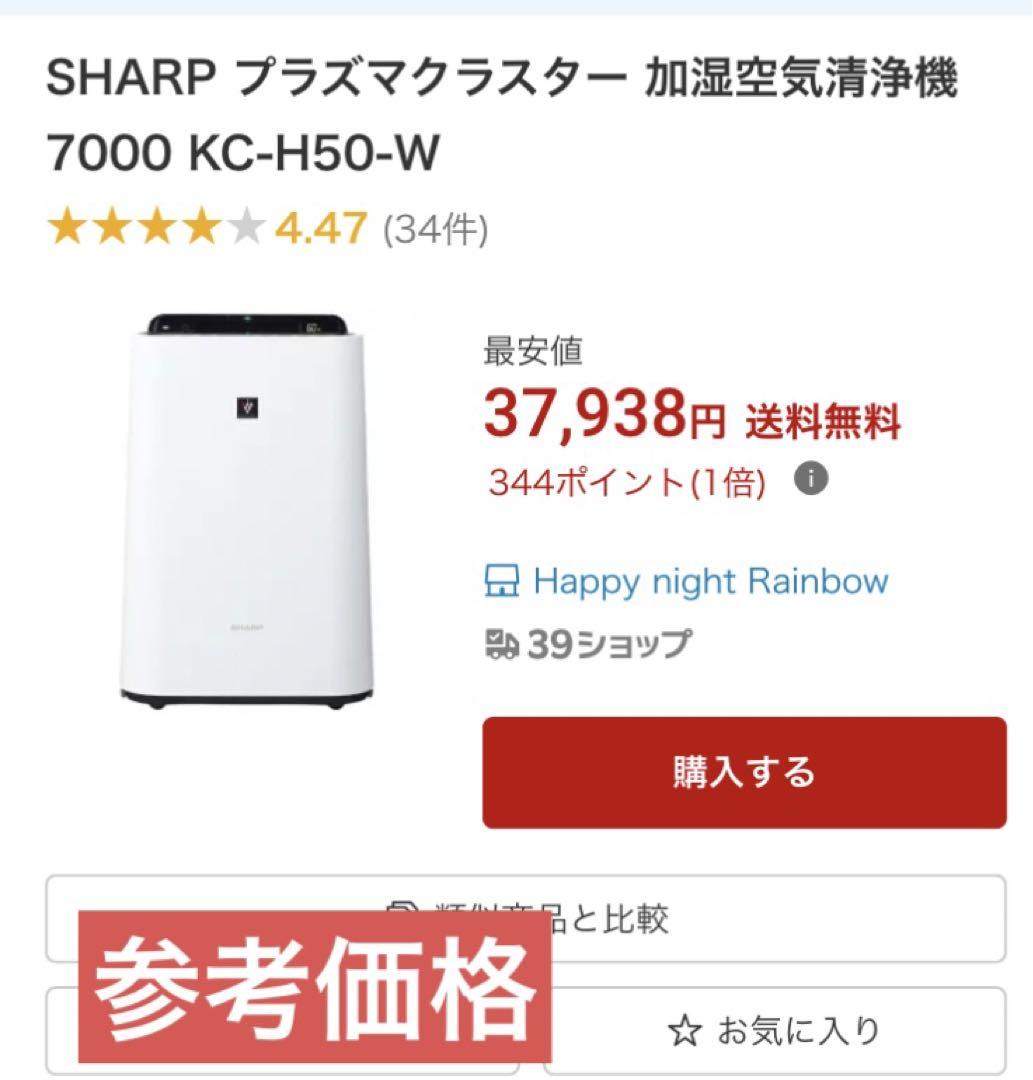
Task: Click the 4.47 rating score
Action: coord(320,229)
